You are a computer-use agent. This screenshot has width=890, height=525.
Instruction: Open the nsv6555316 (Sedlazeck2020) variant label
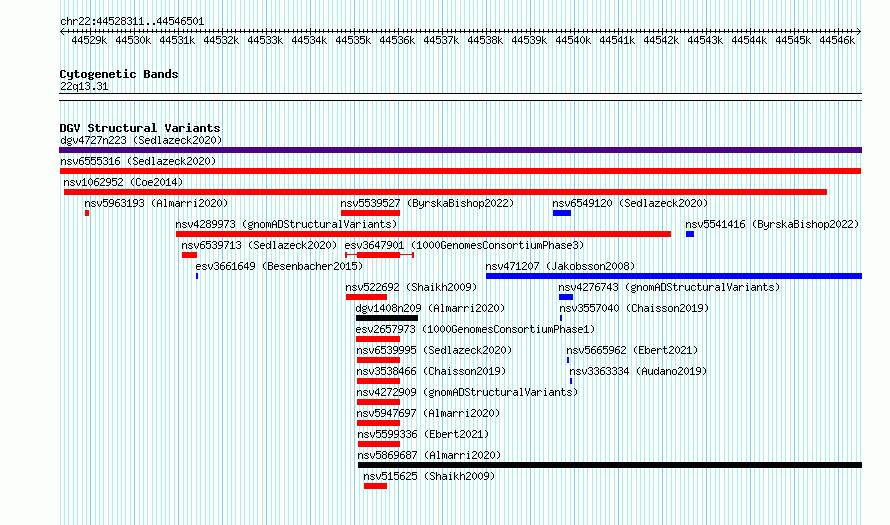[138, 161]
